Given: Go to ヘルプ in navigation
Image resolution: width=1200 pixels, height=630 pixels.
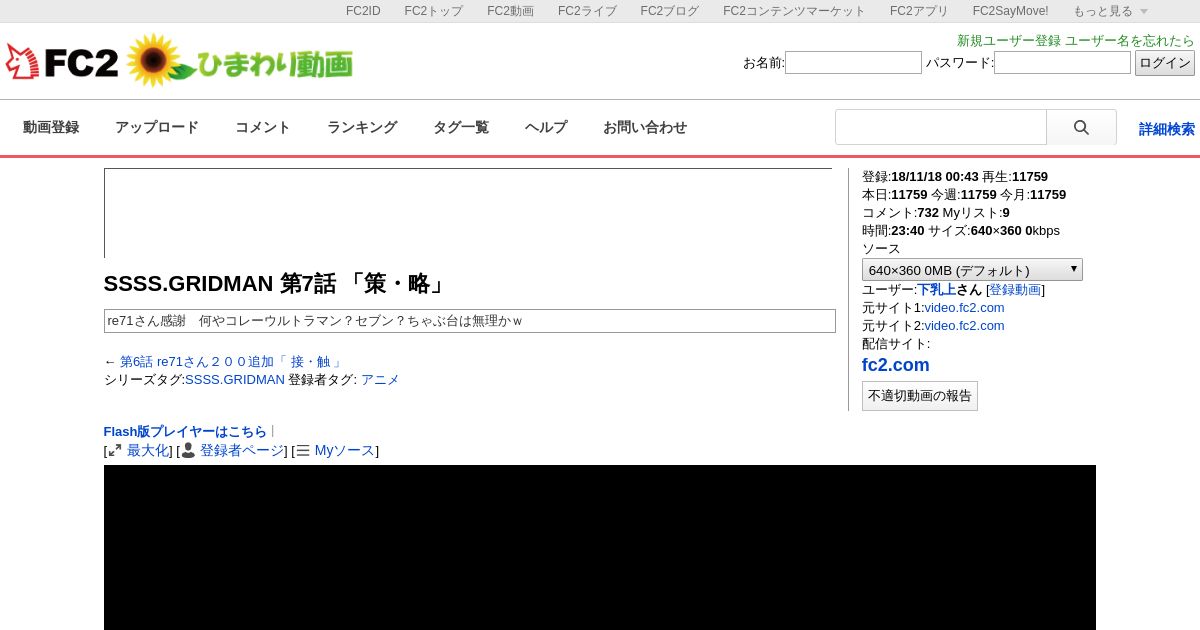Looking at the screenshot, I should point(546,127).
